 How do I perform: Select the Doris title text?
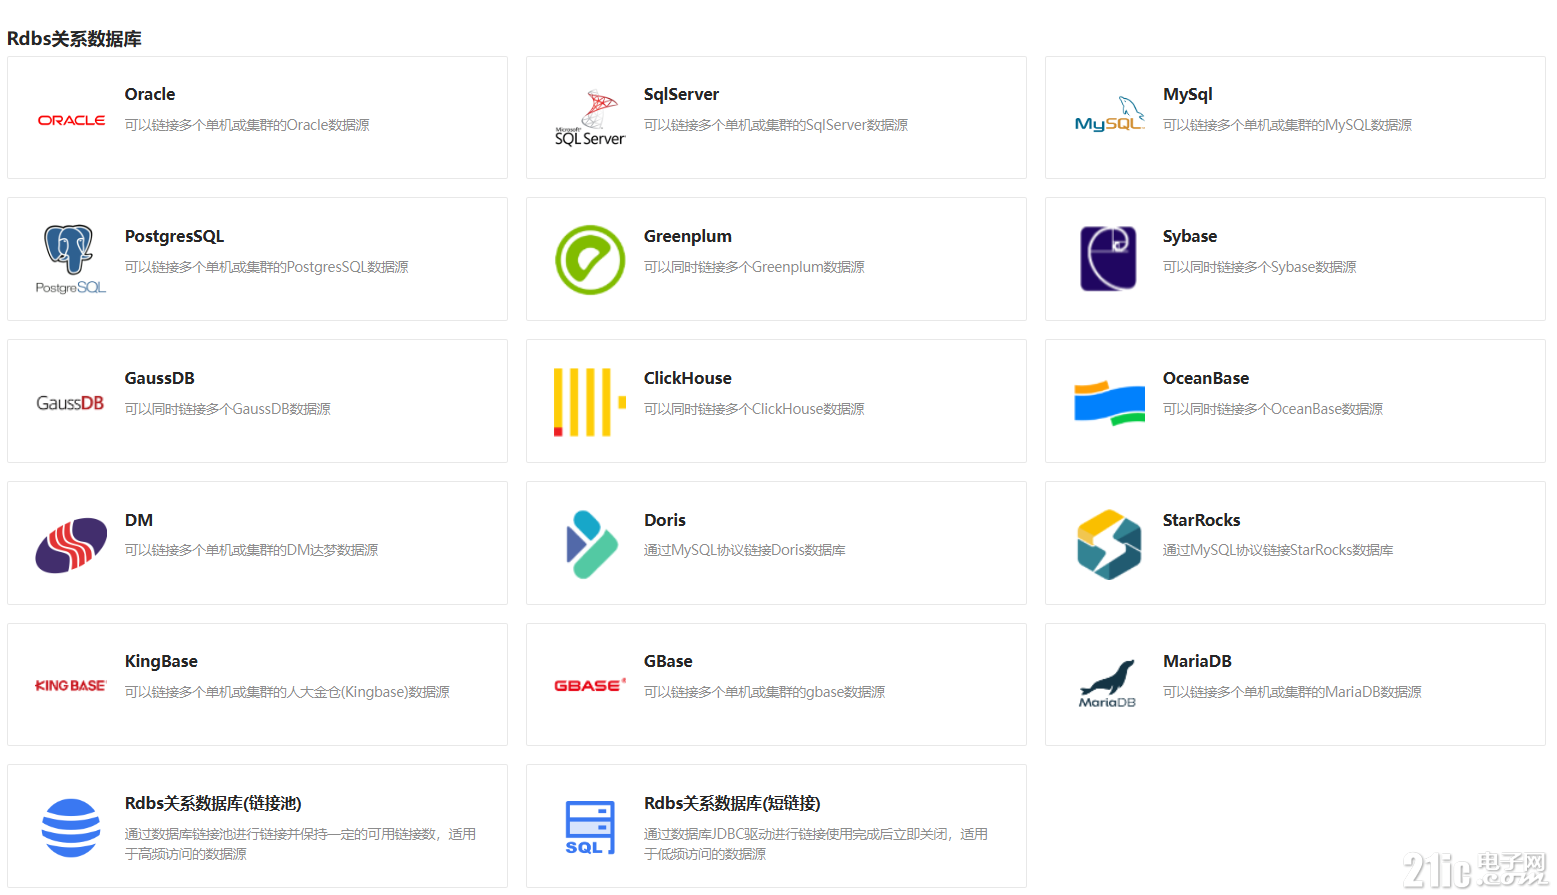(664, 520)
